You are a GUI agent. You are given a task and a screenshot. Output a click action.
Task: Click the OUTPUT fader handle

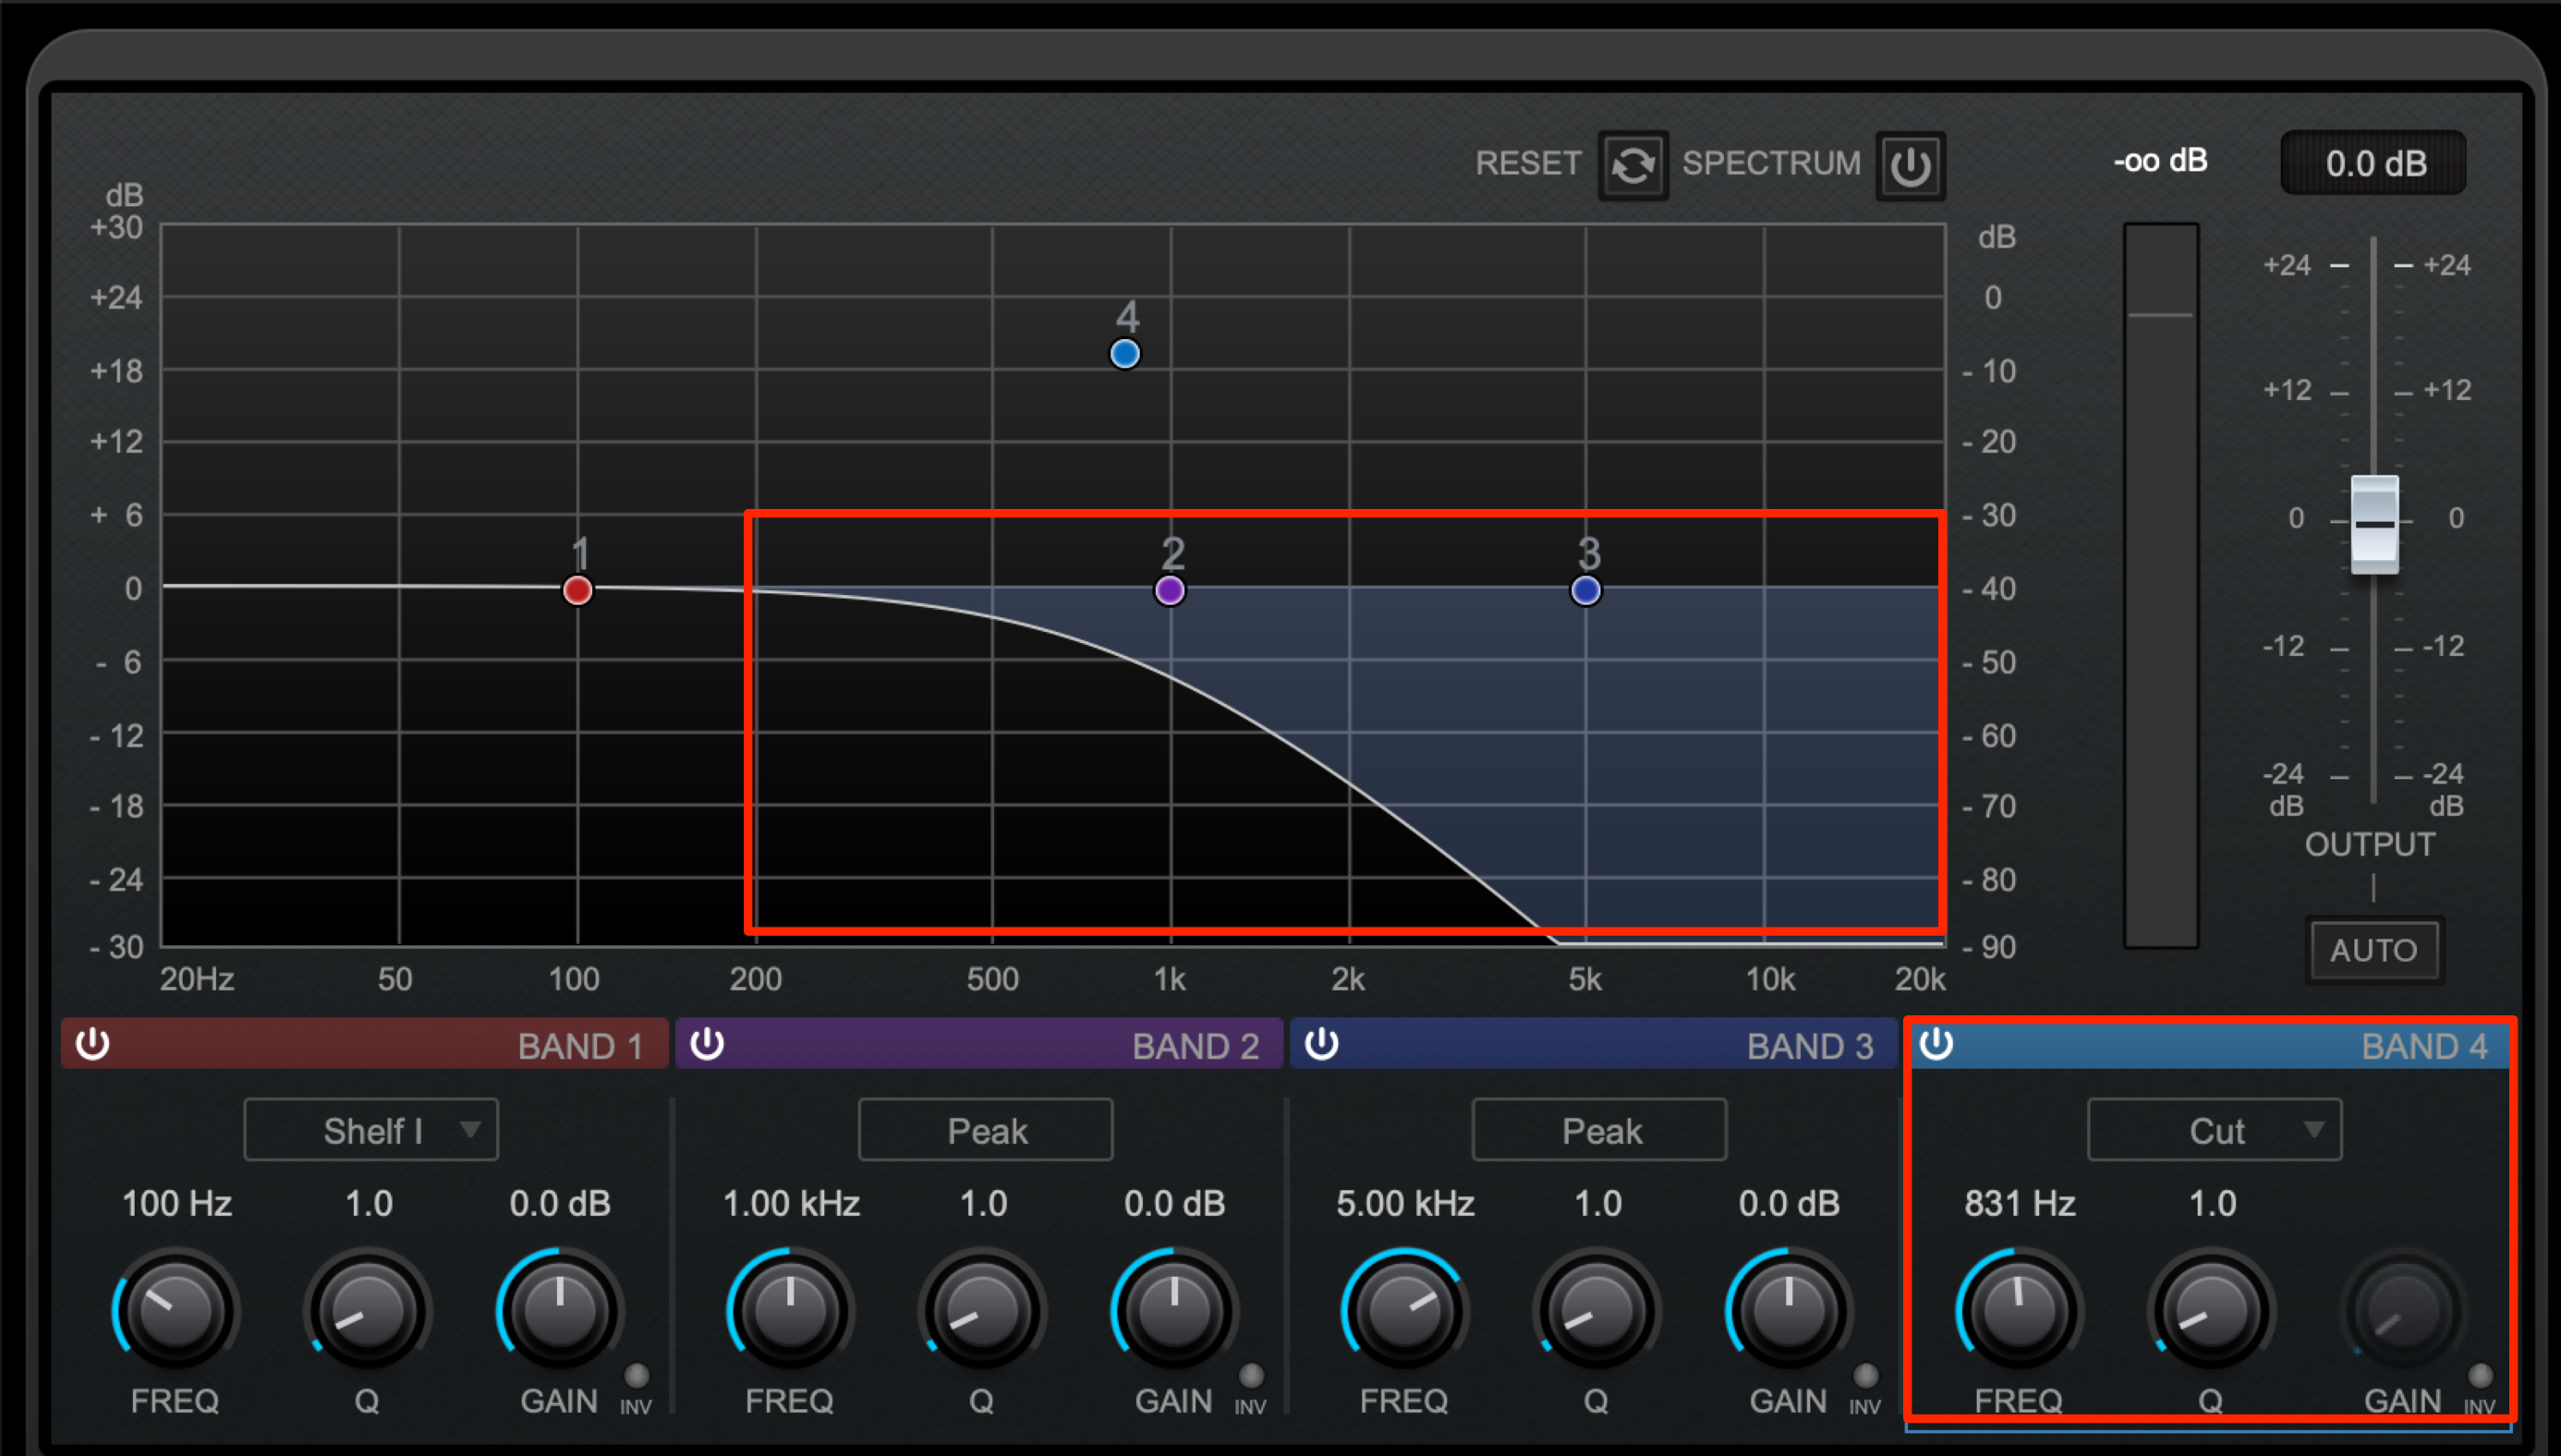pyautogui.click(x=2374, y=524)
